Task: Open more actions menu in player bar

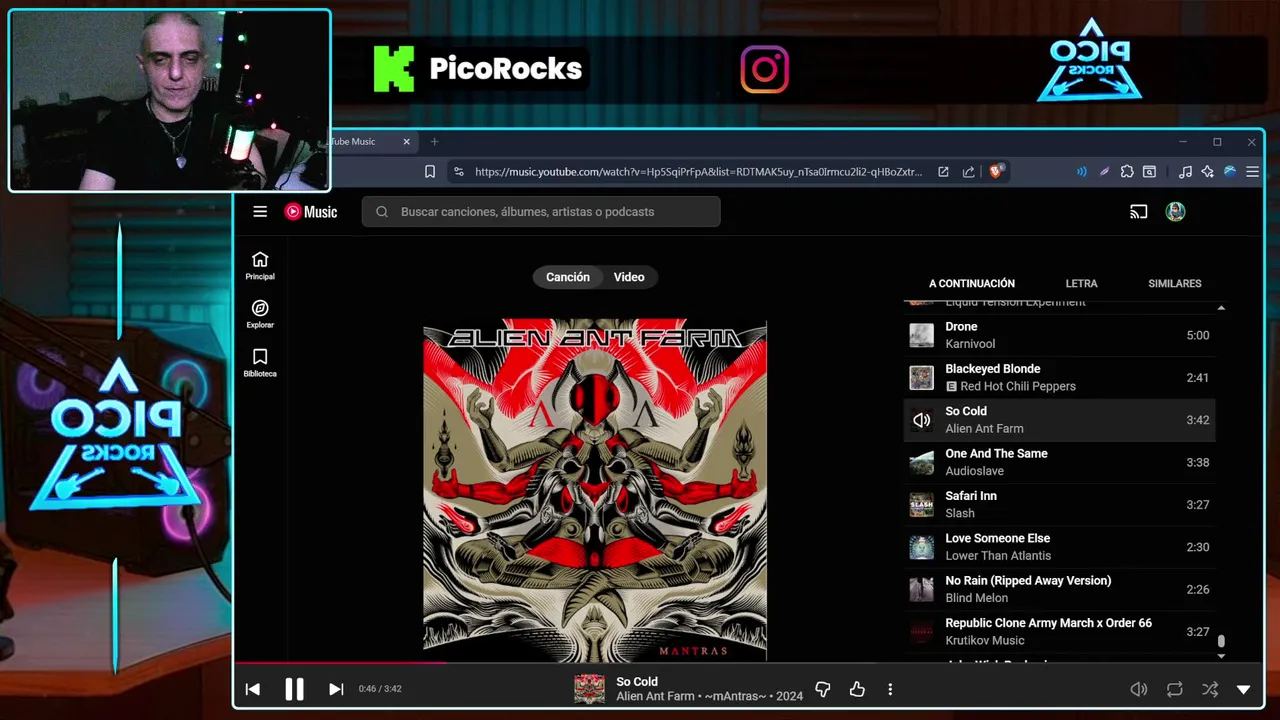Action: click(x=890, y=689)
